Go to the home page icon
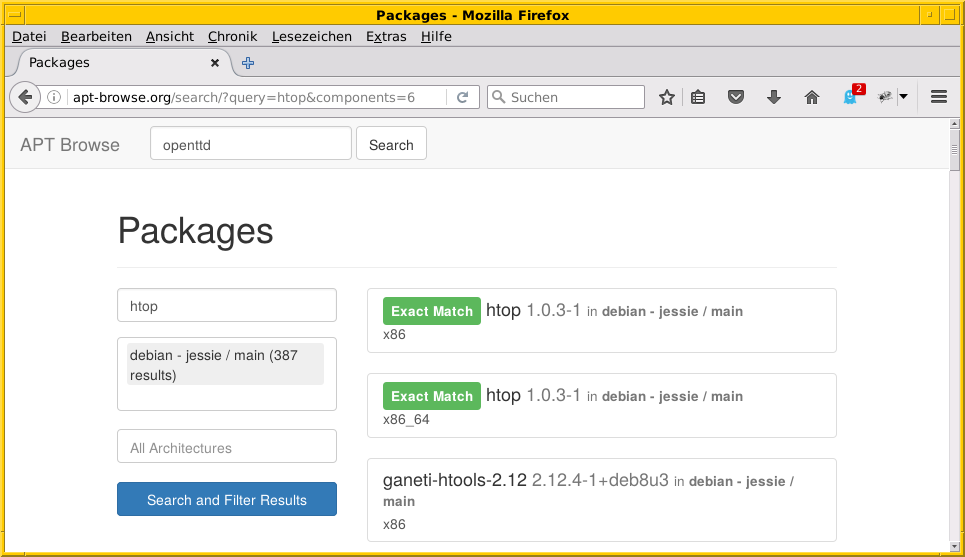Image resolution: width=965 pixels, height=557 pixels. pyautogui.click(x=812, y=97)
